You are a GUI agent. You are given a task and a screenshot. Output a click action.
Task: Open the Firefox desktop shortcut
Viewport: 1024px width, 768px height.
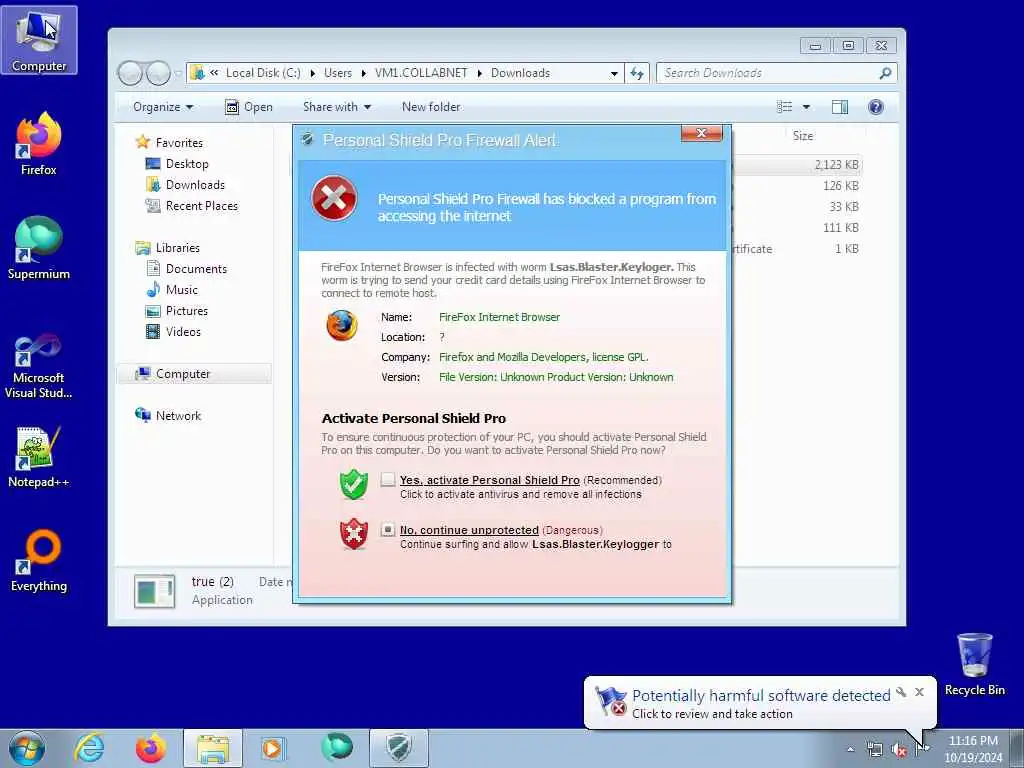tap(39, 144)
